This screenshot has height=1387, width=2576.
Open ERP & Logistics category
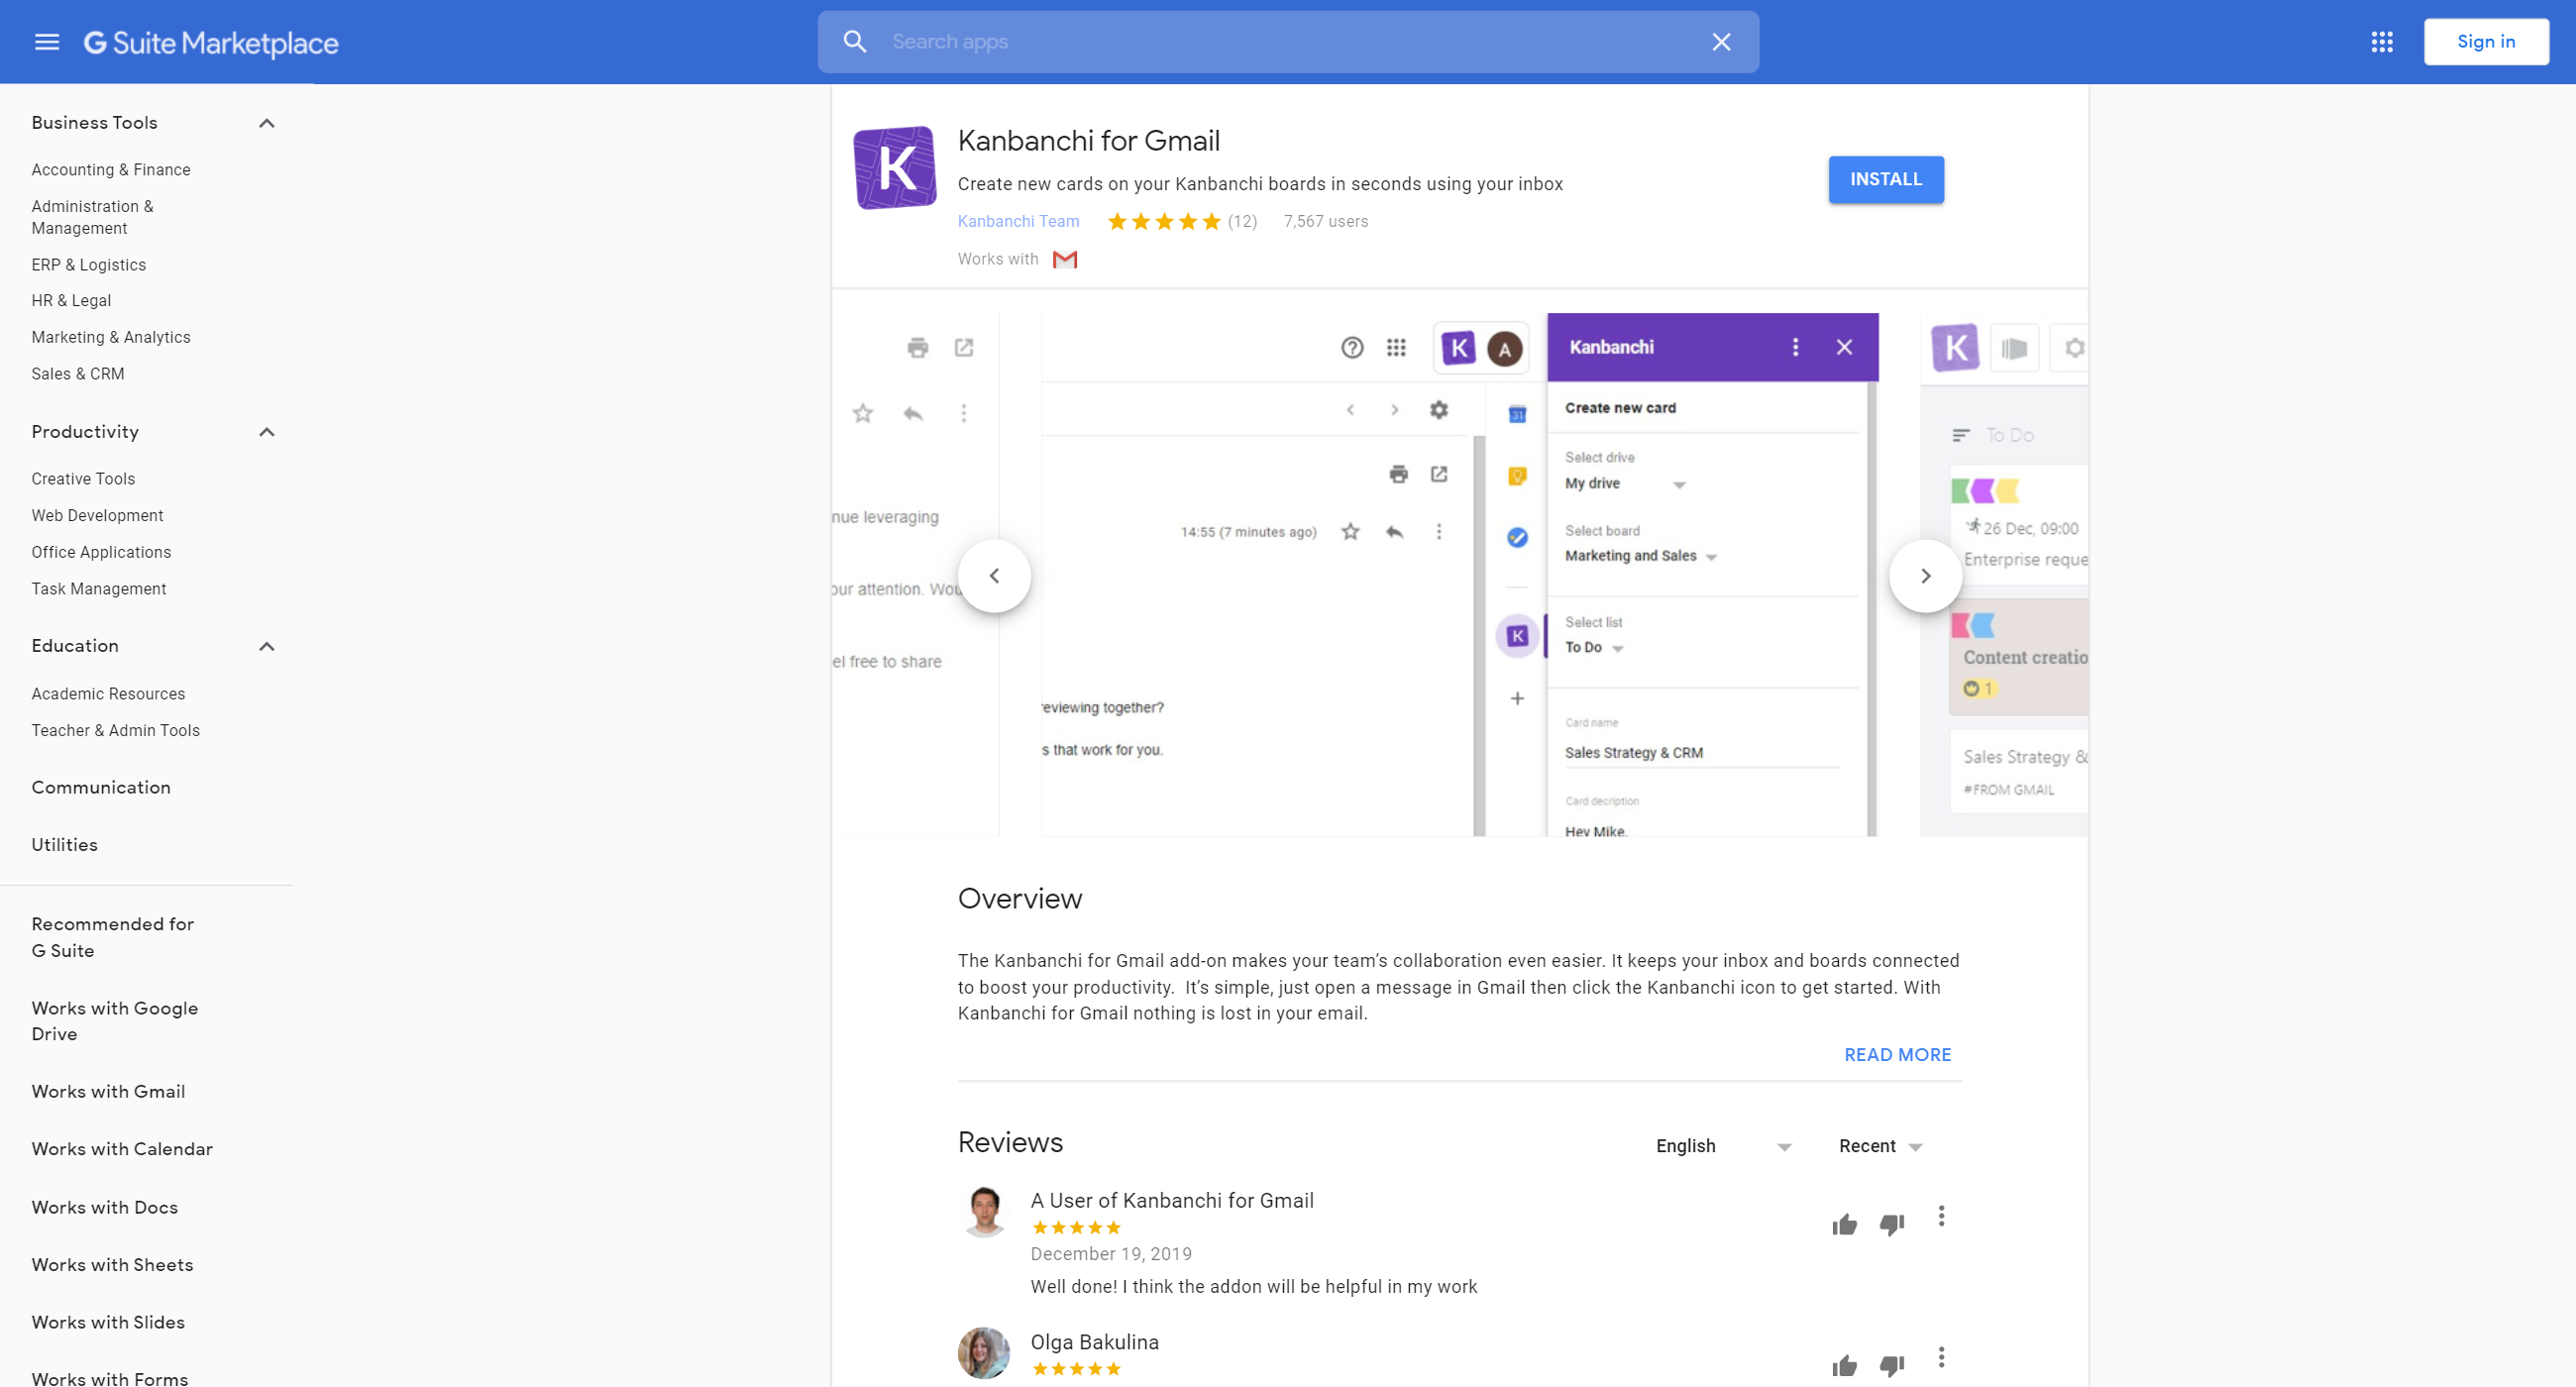click(x=88, y=265)
